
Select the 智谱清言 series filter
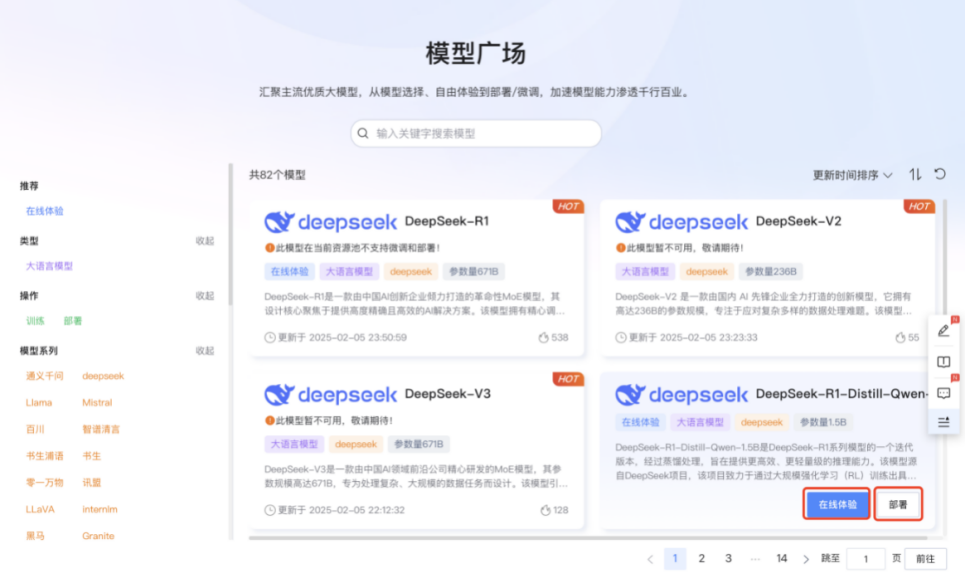pos(101,429)
